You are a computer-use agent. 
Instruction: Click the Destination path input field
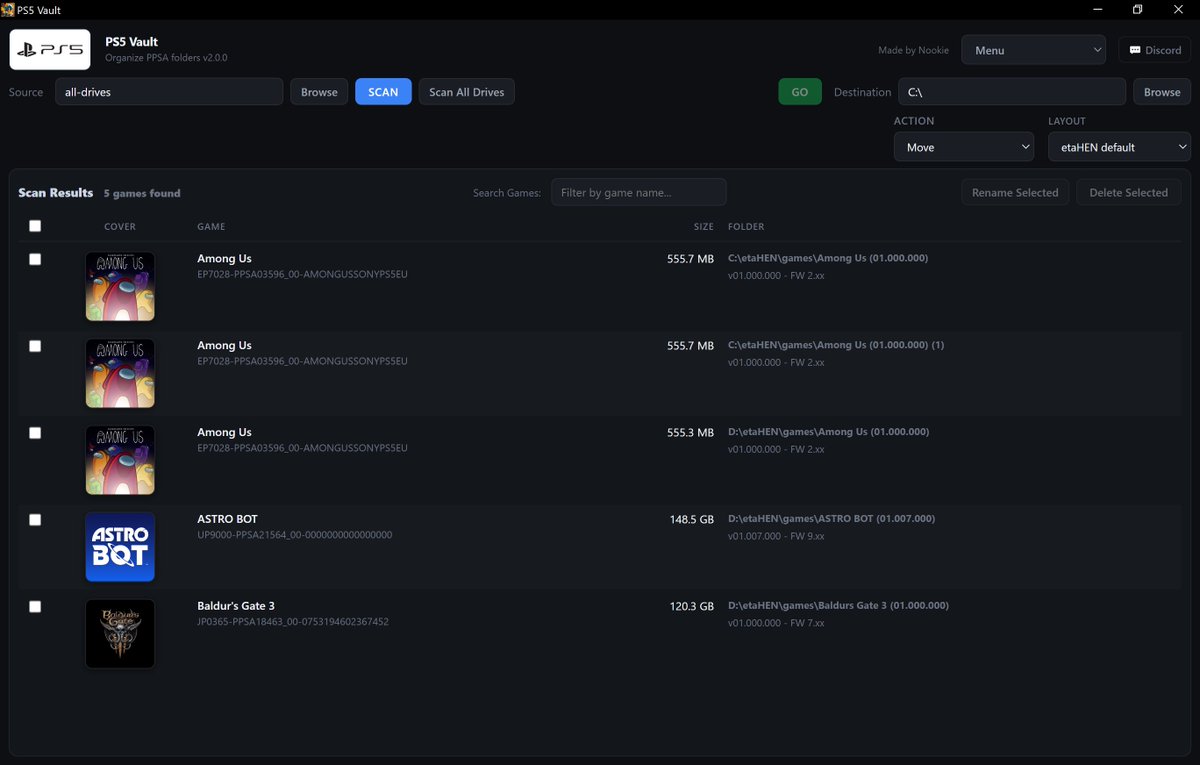[x=1012, y=92]
